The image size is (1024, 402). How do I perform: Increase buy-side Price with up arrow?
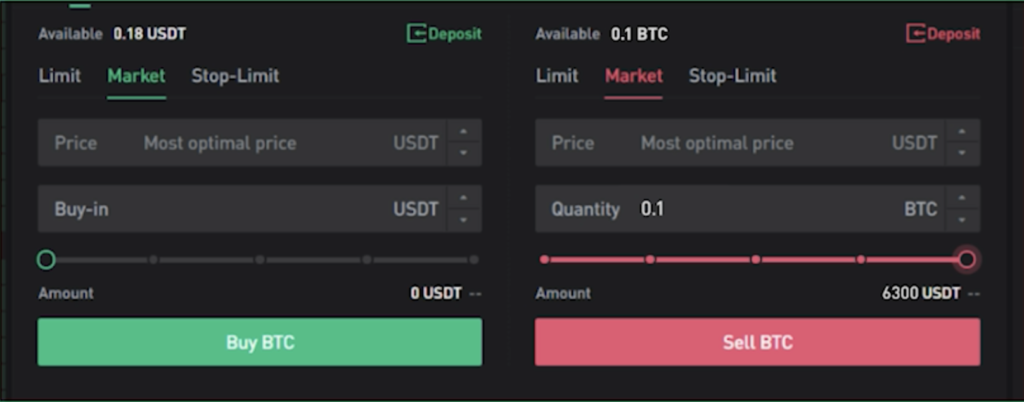[x=463, y=132]
